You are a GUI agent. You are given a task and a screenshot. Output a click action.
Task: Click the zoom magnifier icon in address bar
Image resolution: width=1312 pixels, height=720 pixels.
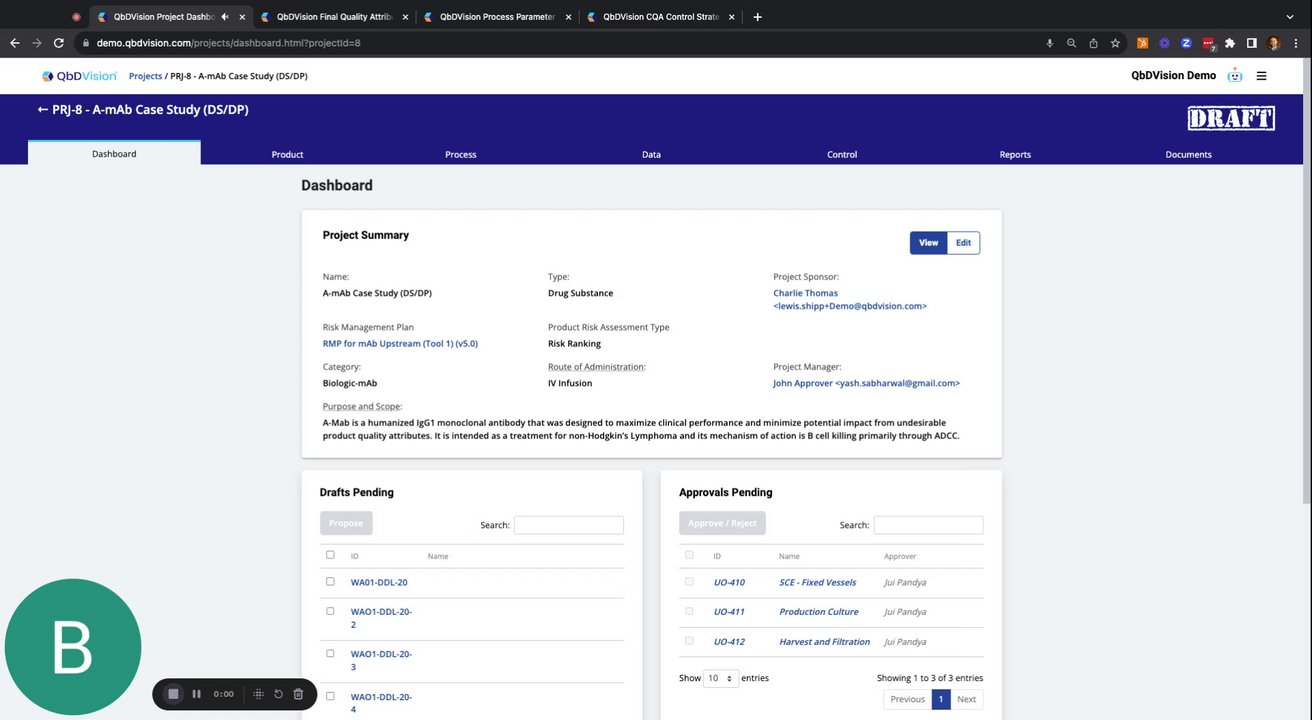tap(1071, 43)
